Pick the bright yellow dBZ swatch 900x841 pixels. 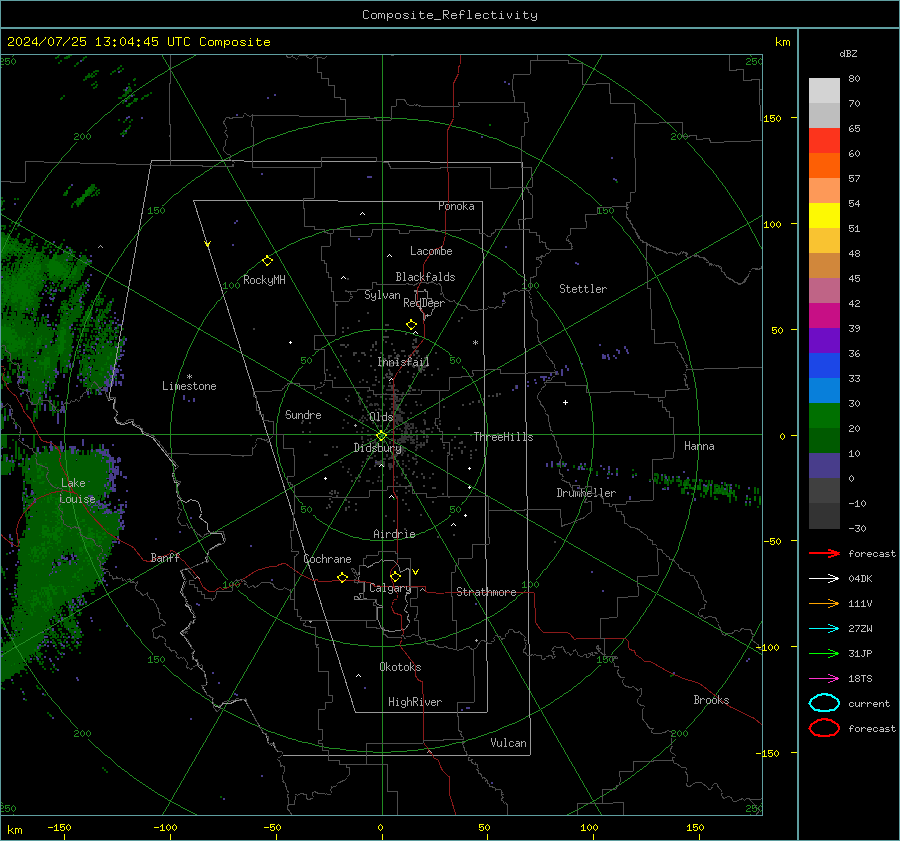point(824,216)
